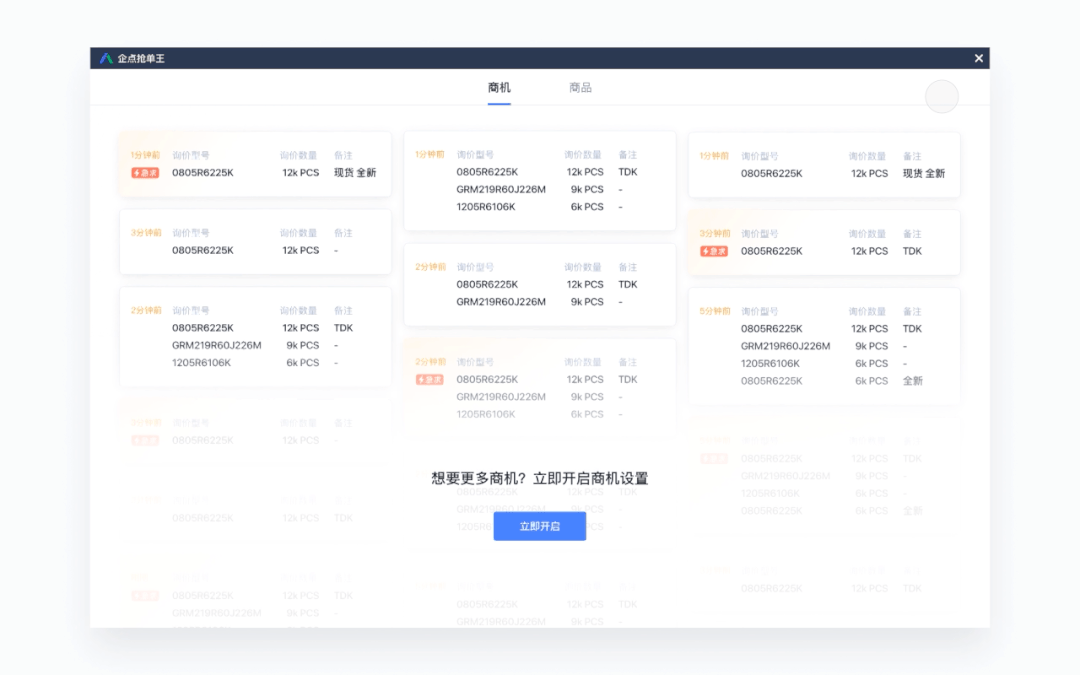Click 现货 全新 remark on the 急求 1分钟前 card

(355, 173)
